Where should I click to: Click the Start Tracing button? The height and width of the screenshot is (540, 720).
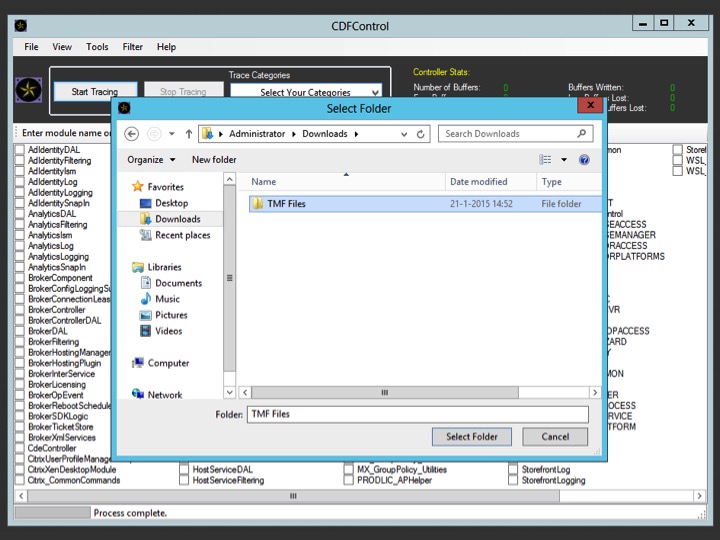click(95, 91)
